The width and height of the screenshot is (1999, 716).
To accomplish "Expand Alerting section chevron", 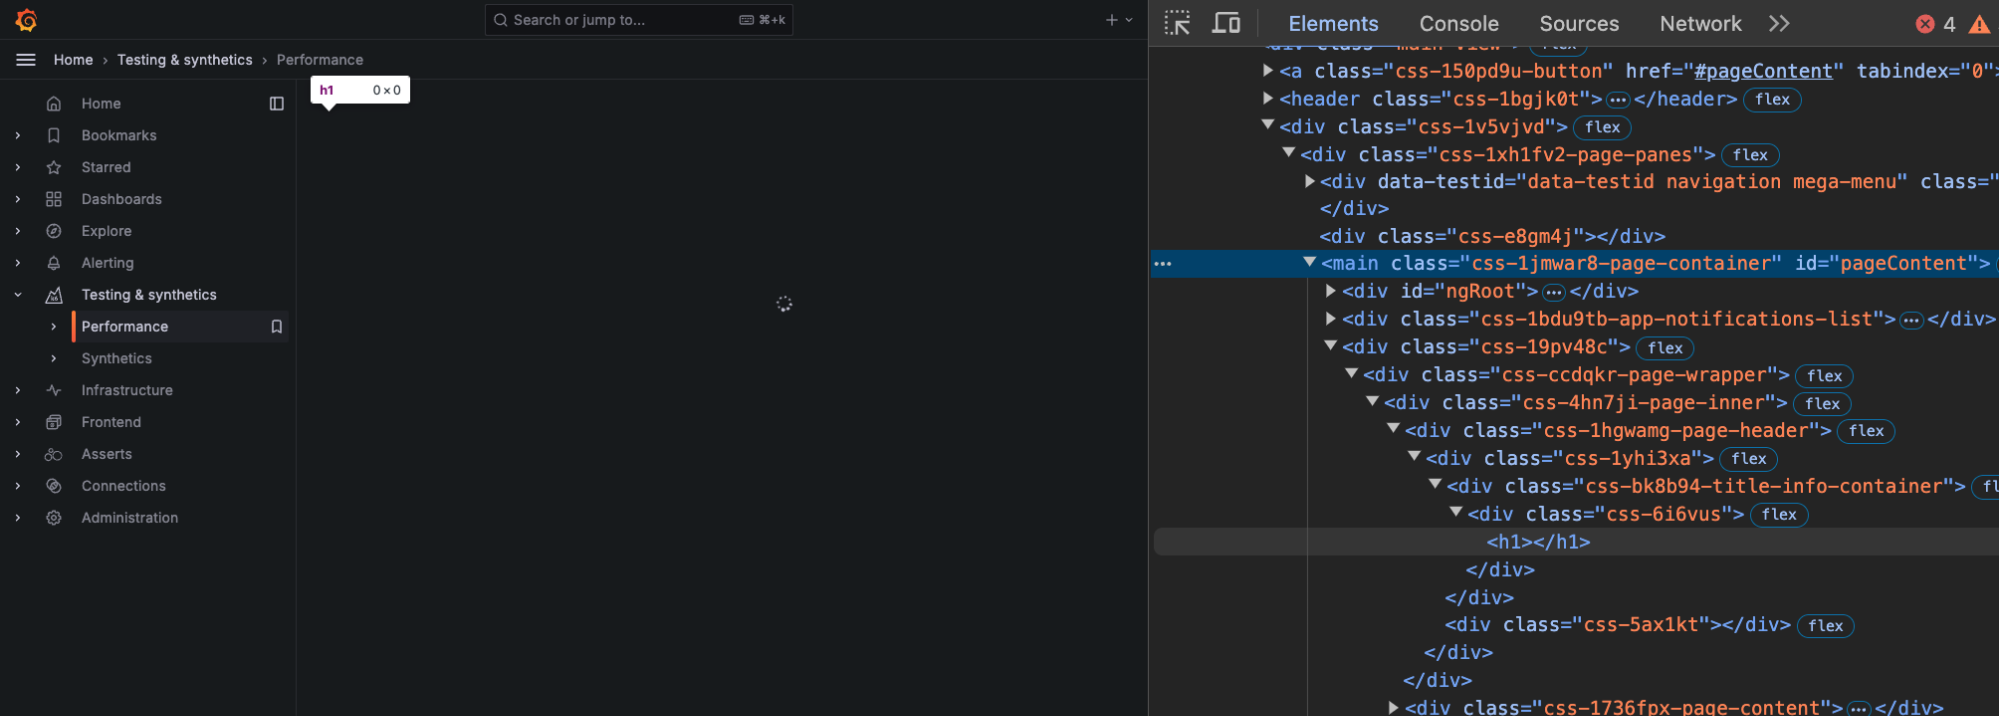I will coord(18,264).
